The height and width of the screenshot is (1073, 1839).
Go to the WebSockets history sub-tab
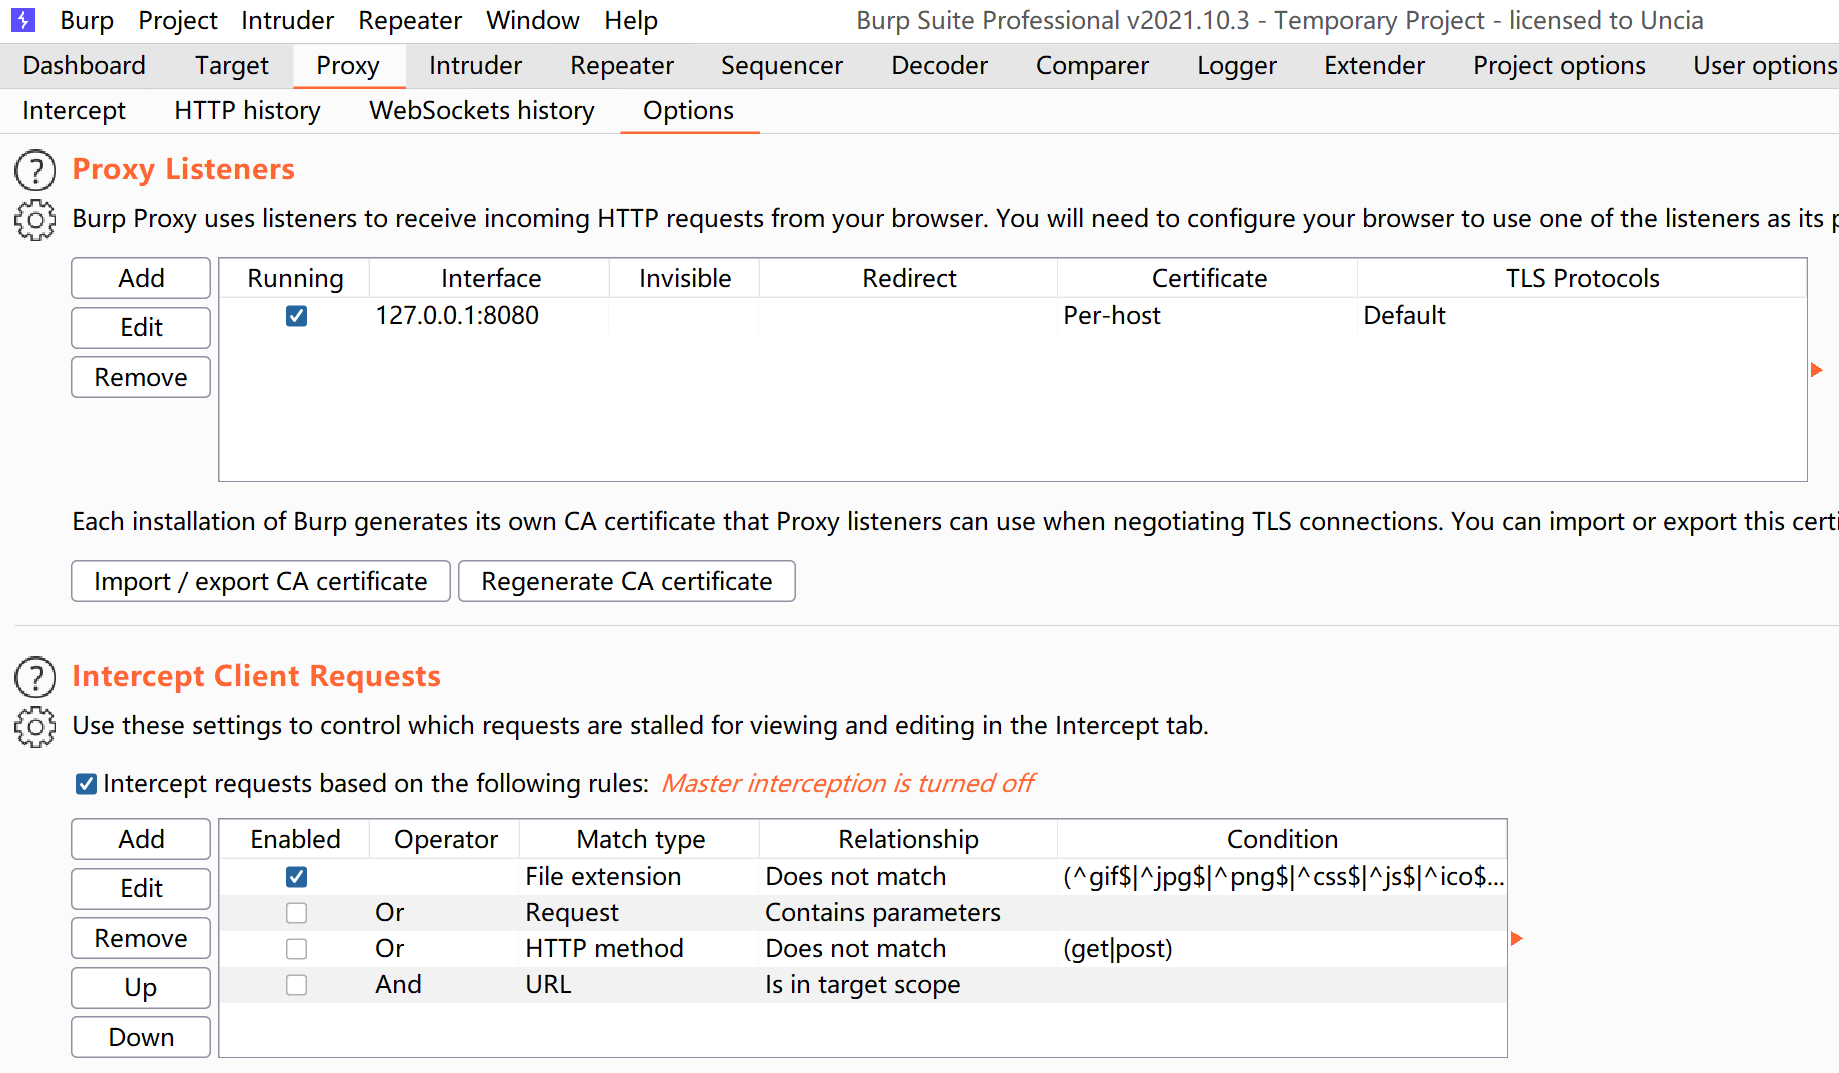click(482, 111)
